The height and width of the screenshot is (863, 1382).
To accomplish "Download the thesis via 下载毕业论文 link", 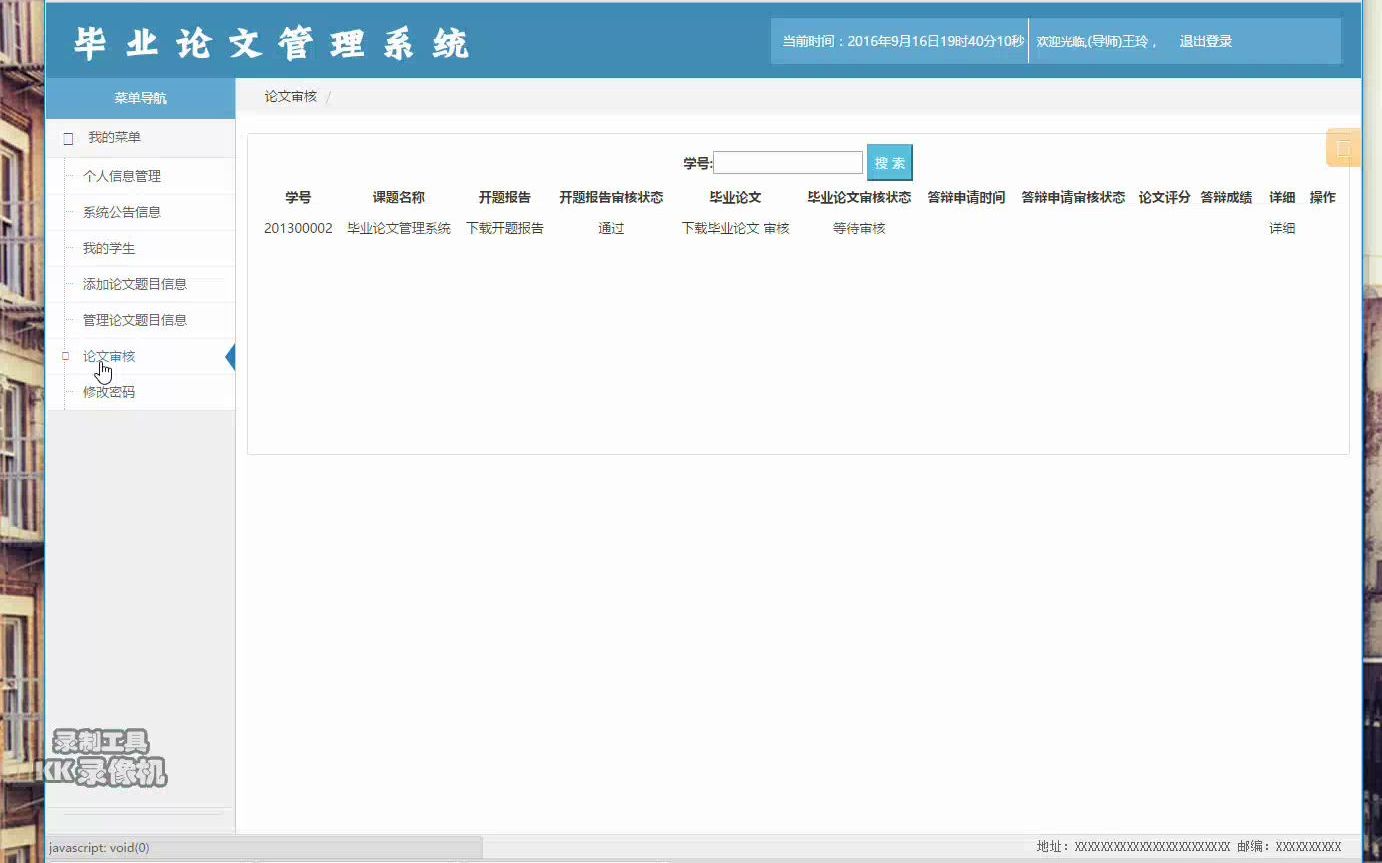I will coord(719,227).
